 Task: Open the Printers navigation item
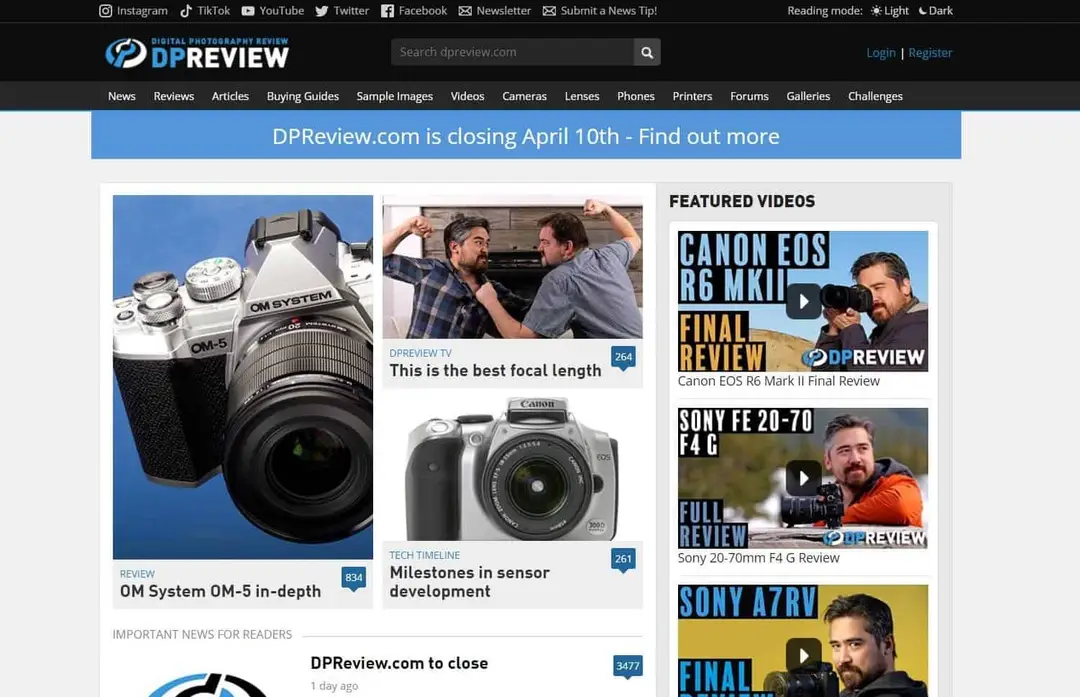pos(692,96)
